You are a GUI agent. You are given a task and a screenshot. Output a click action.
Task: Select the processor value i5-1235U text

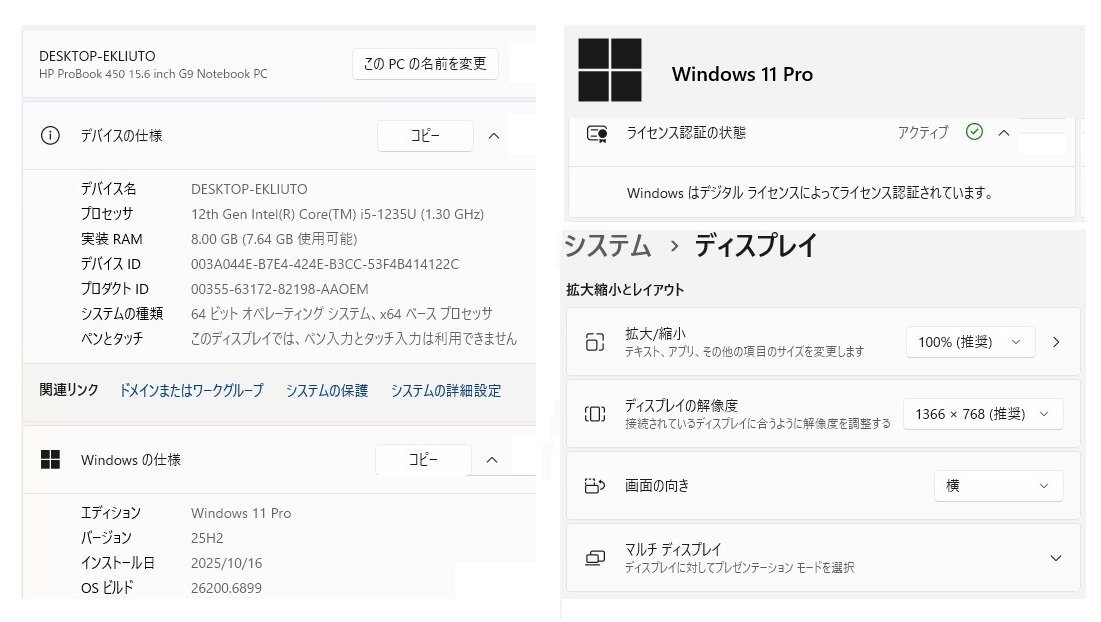click(x=337, y=214)
